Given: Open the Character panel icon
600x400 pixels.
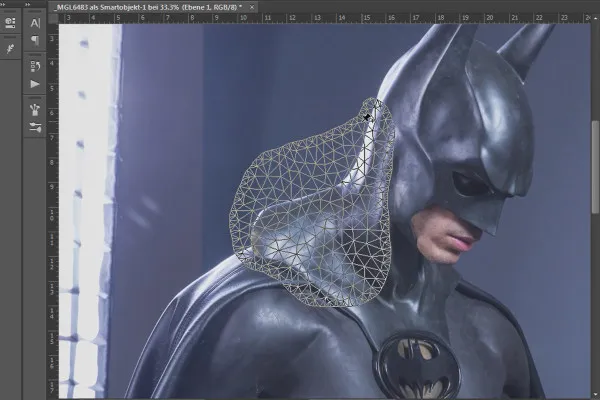Looking at the screenshot, I should 35,23.
